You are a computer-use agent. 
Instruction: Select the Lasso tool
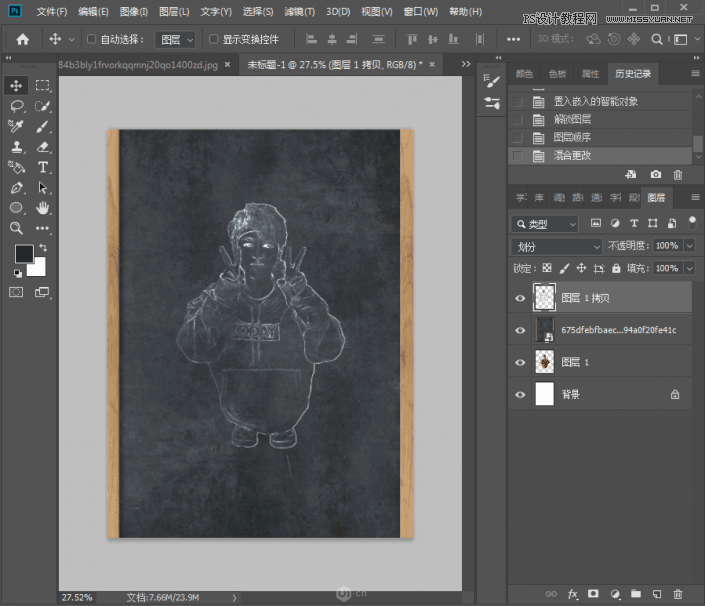coord(16,106)
